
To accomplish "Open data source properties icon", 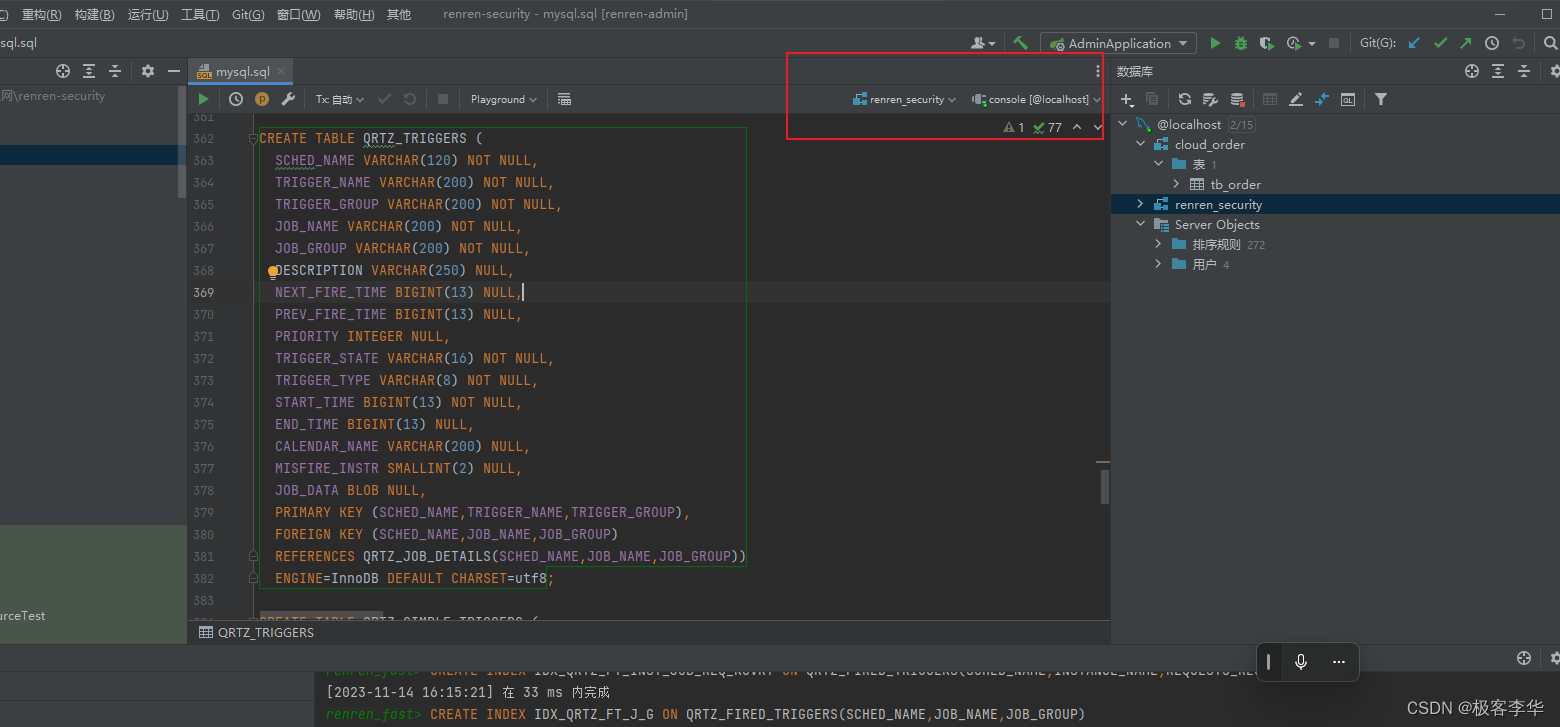I will [x=1210, y=99].
